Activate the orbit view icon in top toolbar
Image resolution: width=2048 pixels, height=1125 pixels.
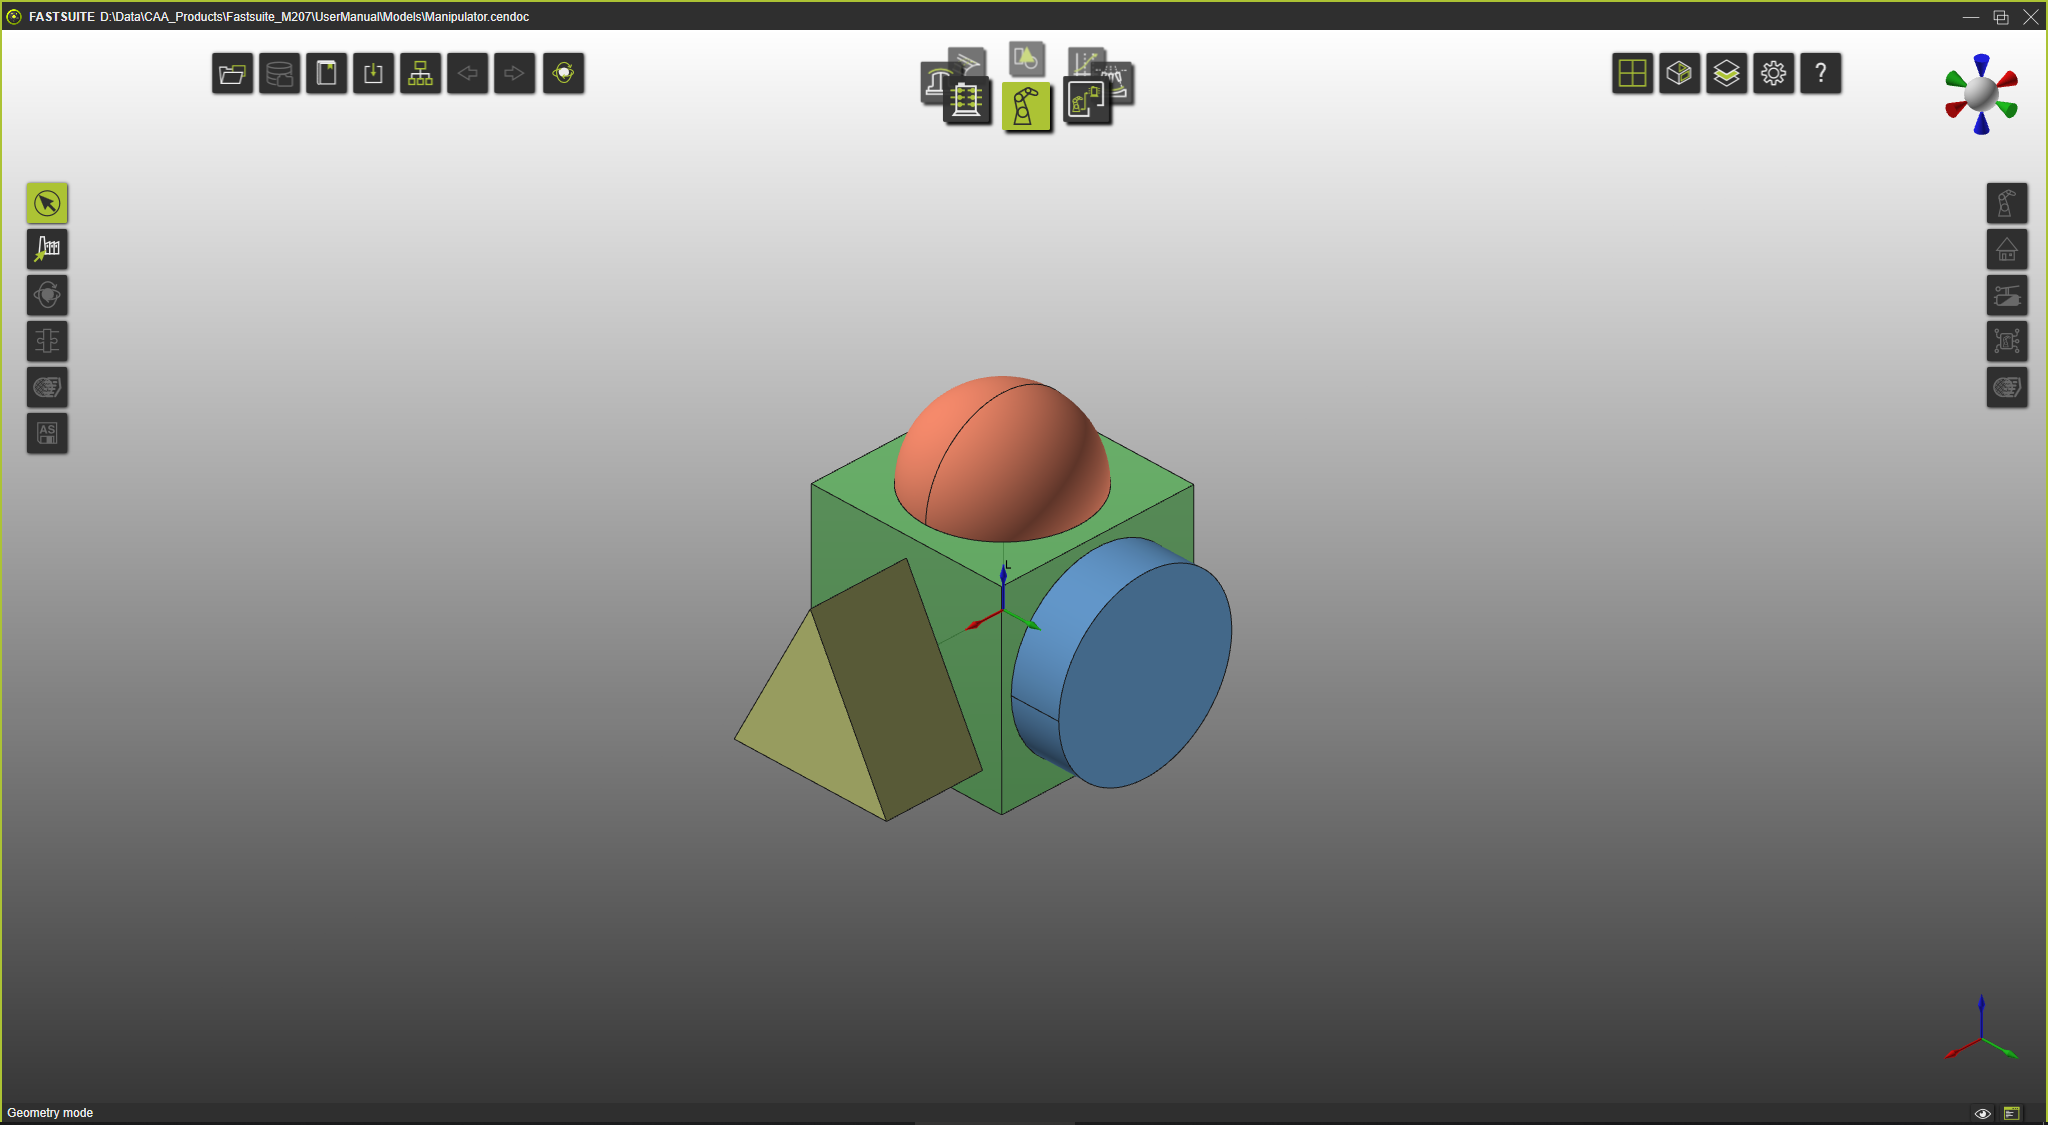[563, 73]
